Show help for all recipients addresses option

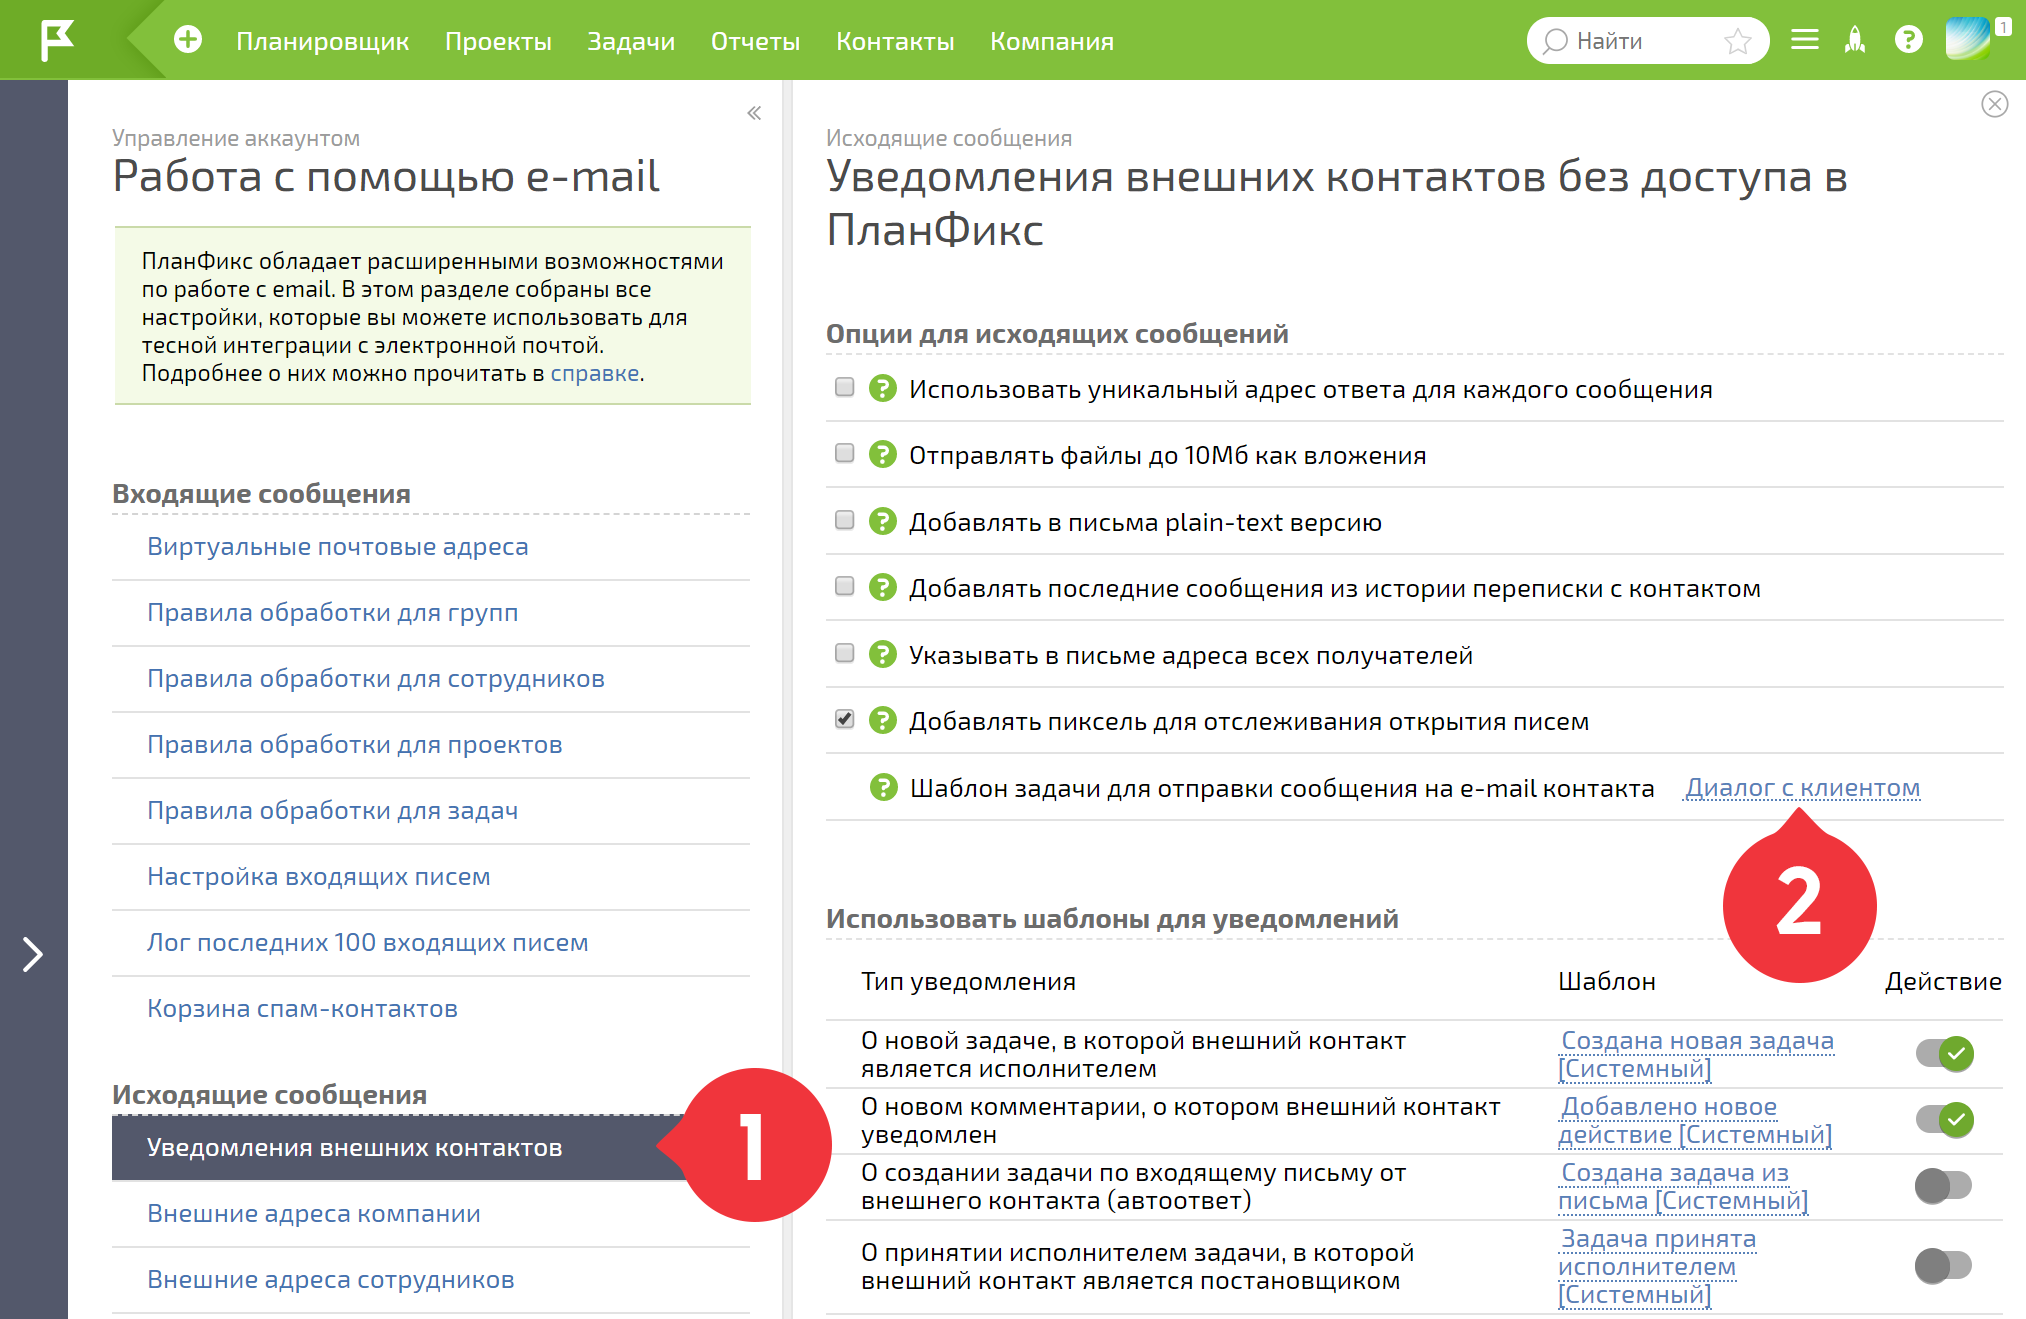882,654
